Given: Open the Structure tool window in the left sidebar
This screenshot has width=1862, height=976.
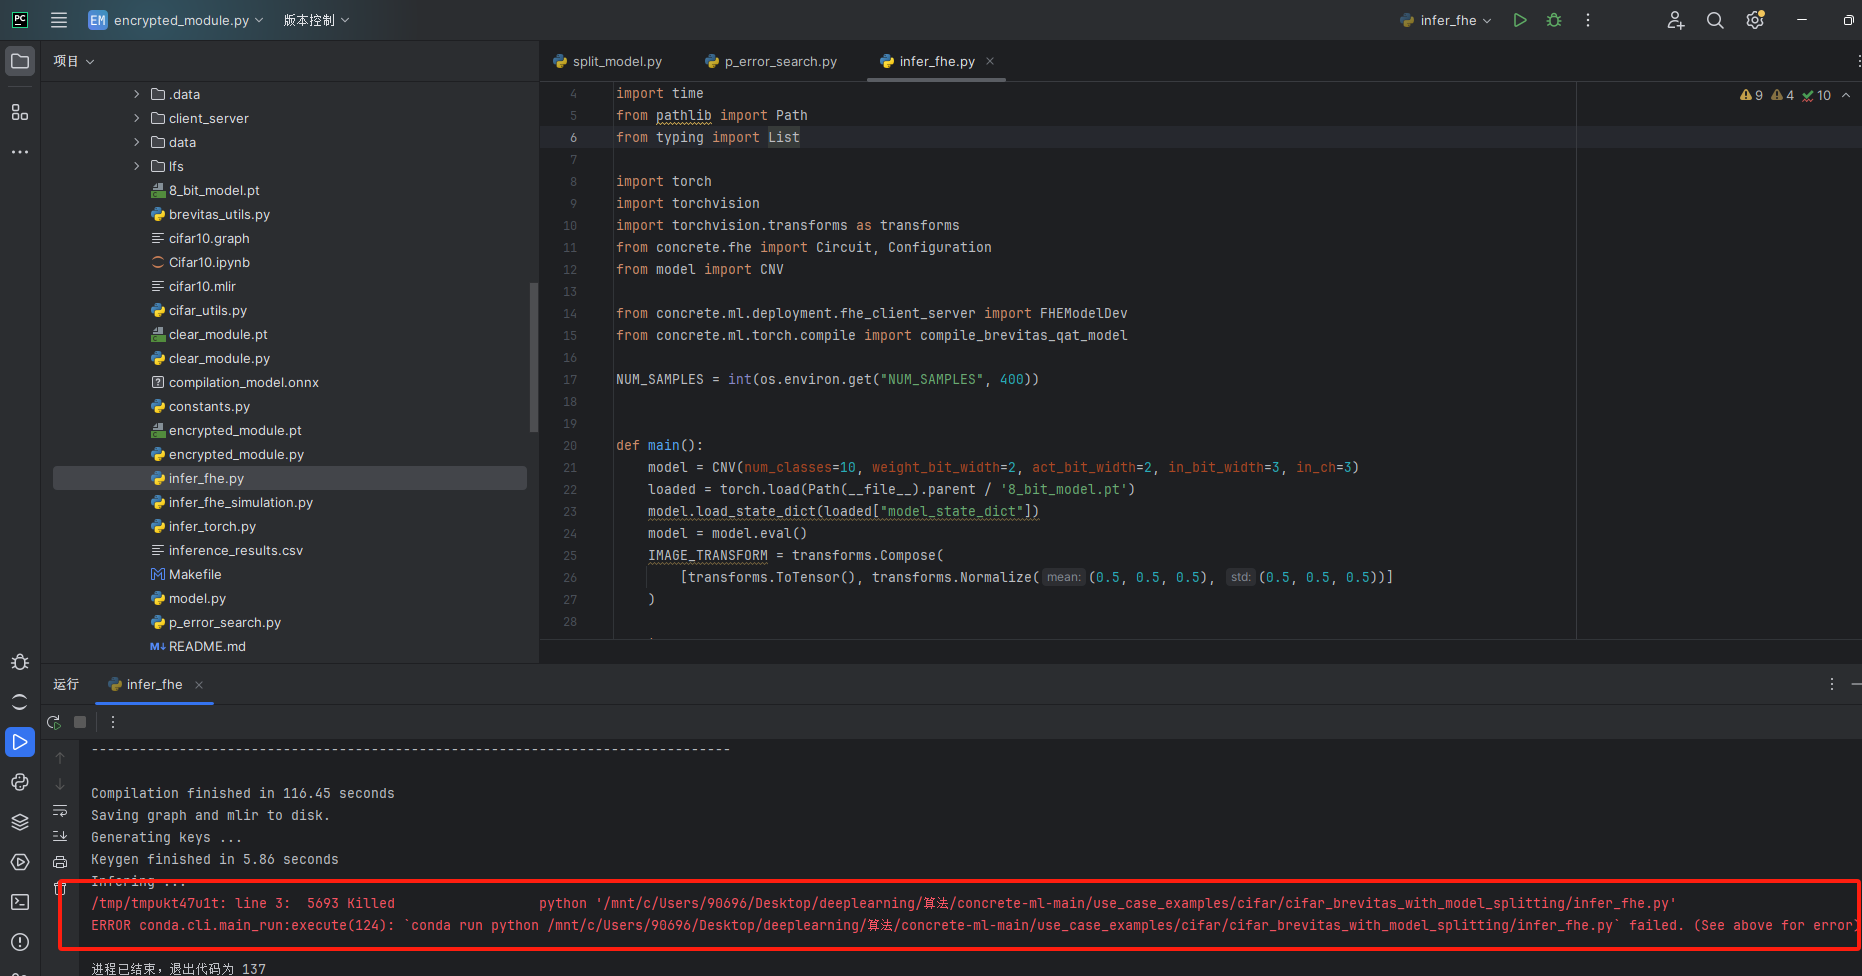Looking at the screenshot, I should click(20, 112).
